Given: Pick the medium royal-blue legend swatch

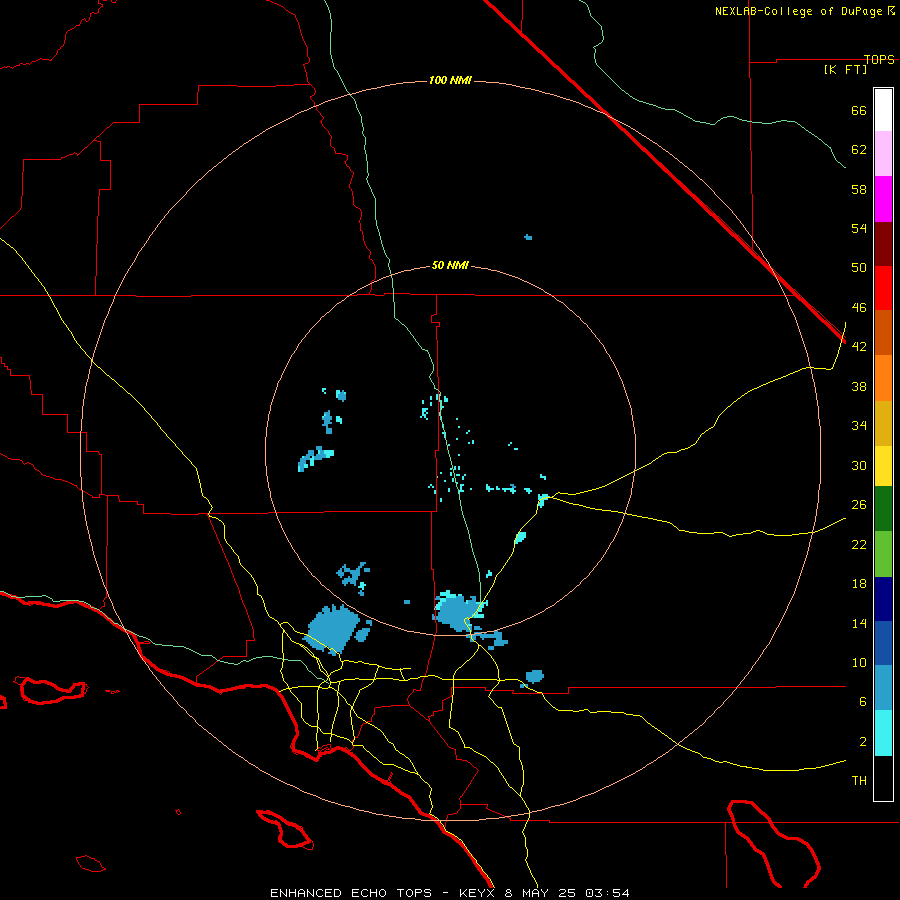Looking at the screenshot, I should 883,643.
